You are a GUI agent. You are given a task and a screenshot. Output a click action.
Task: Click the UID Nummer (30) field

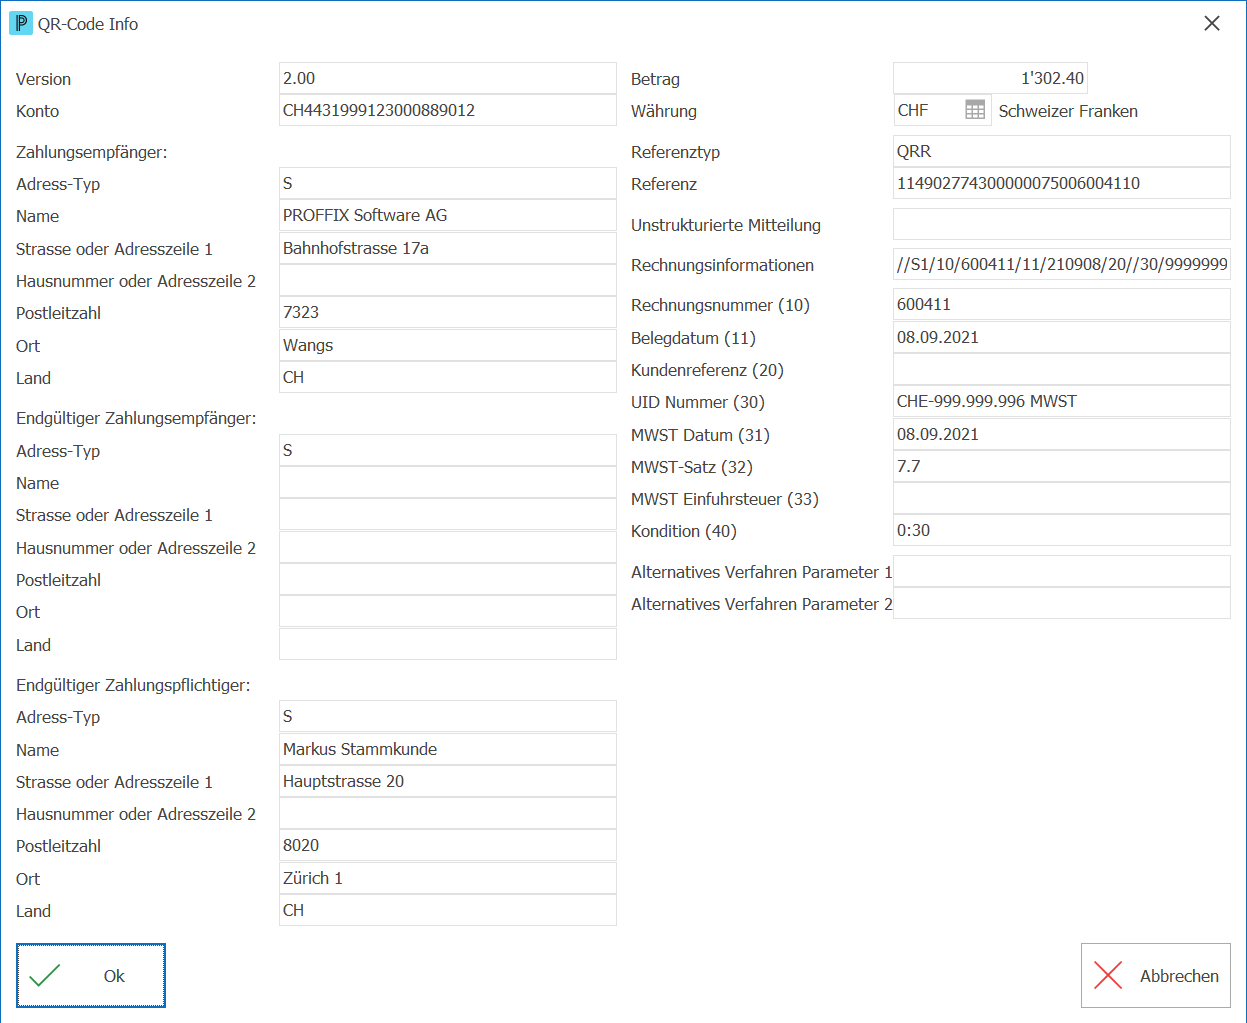click(1062, 401)
